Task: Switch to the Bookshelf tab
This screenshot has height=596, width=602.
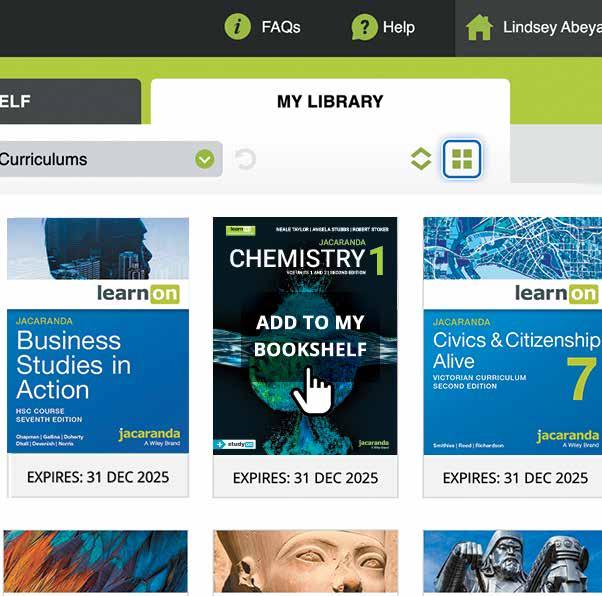Action: coord(70,101)
